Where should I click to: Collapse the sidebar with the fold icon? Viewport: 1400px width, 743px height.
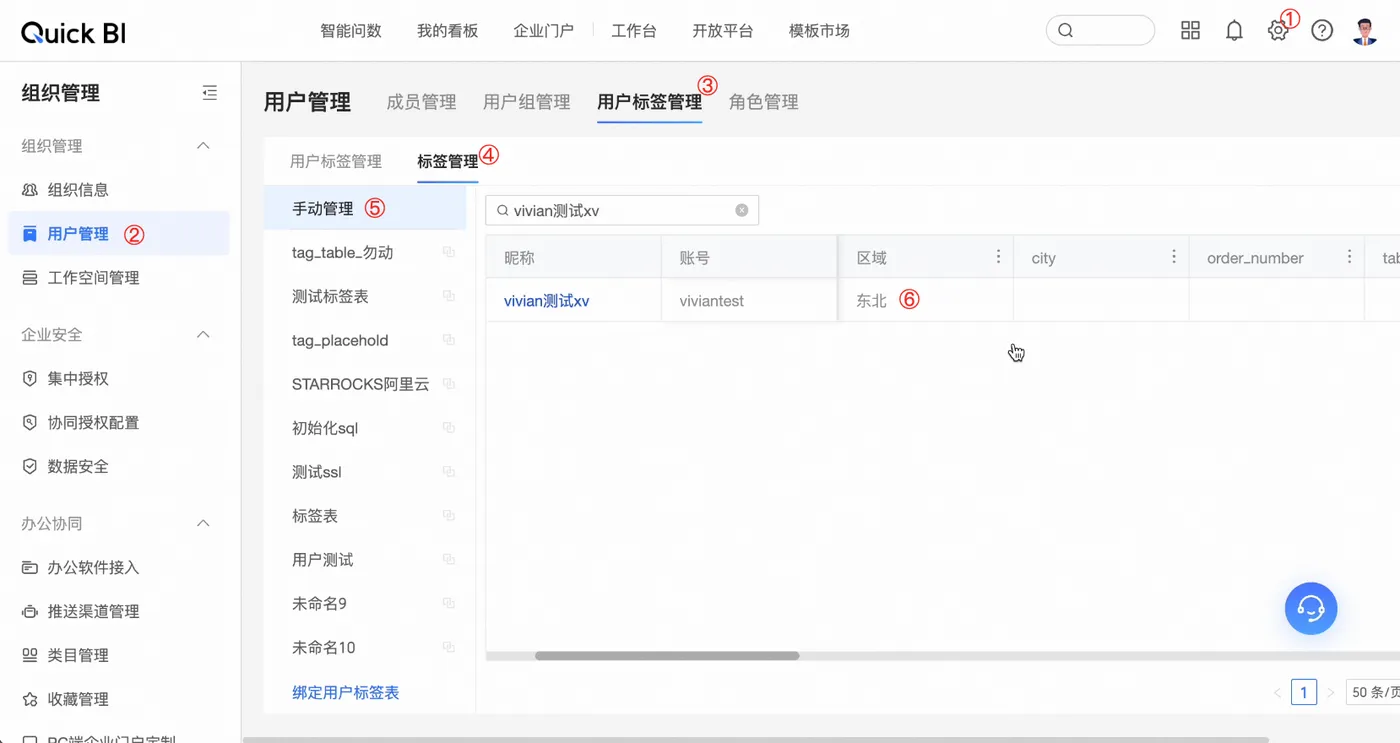click(x=209, y=93)
